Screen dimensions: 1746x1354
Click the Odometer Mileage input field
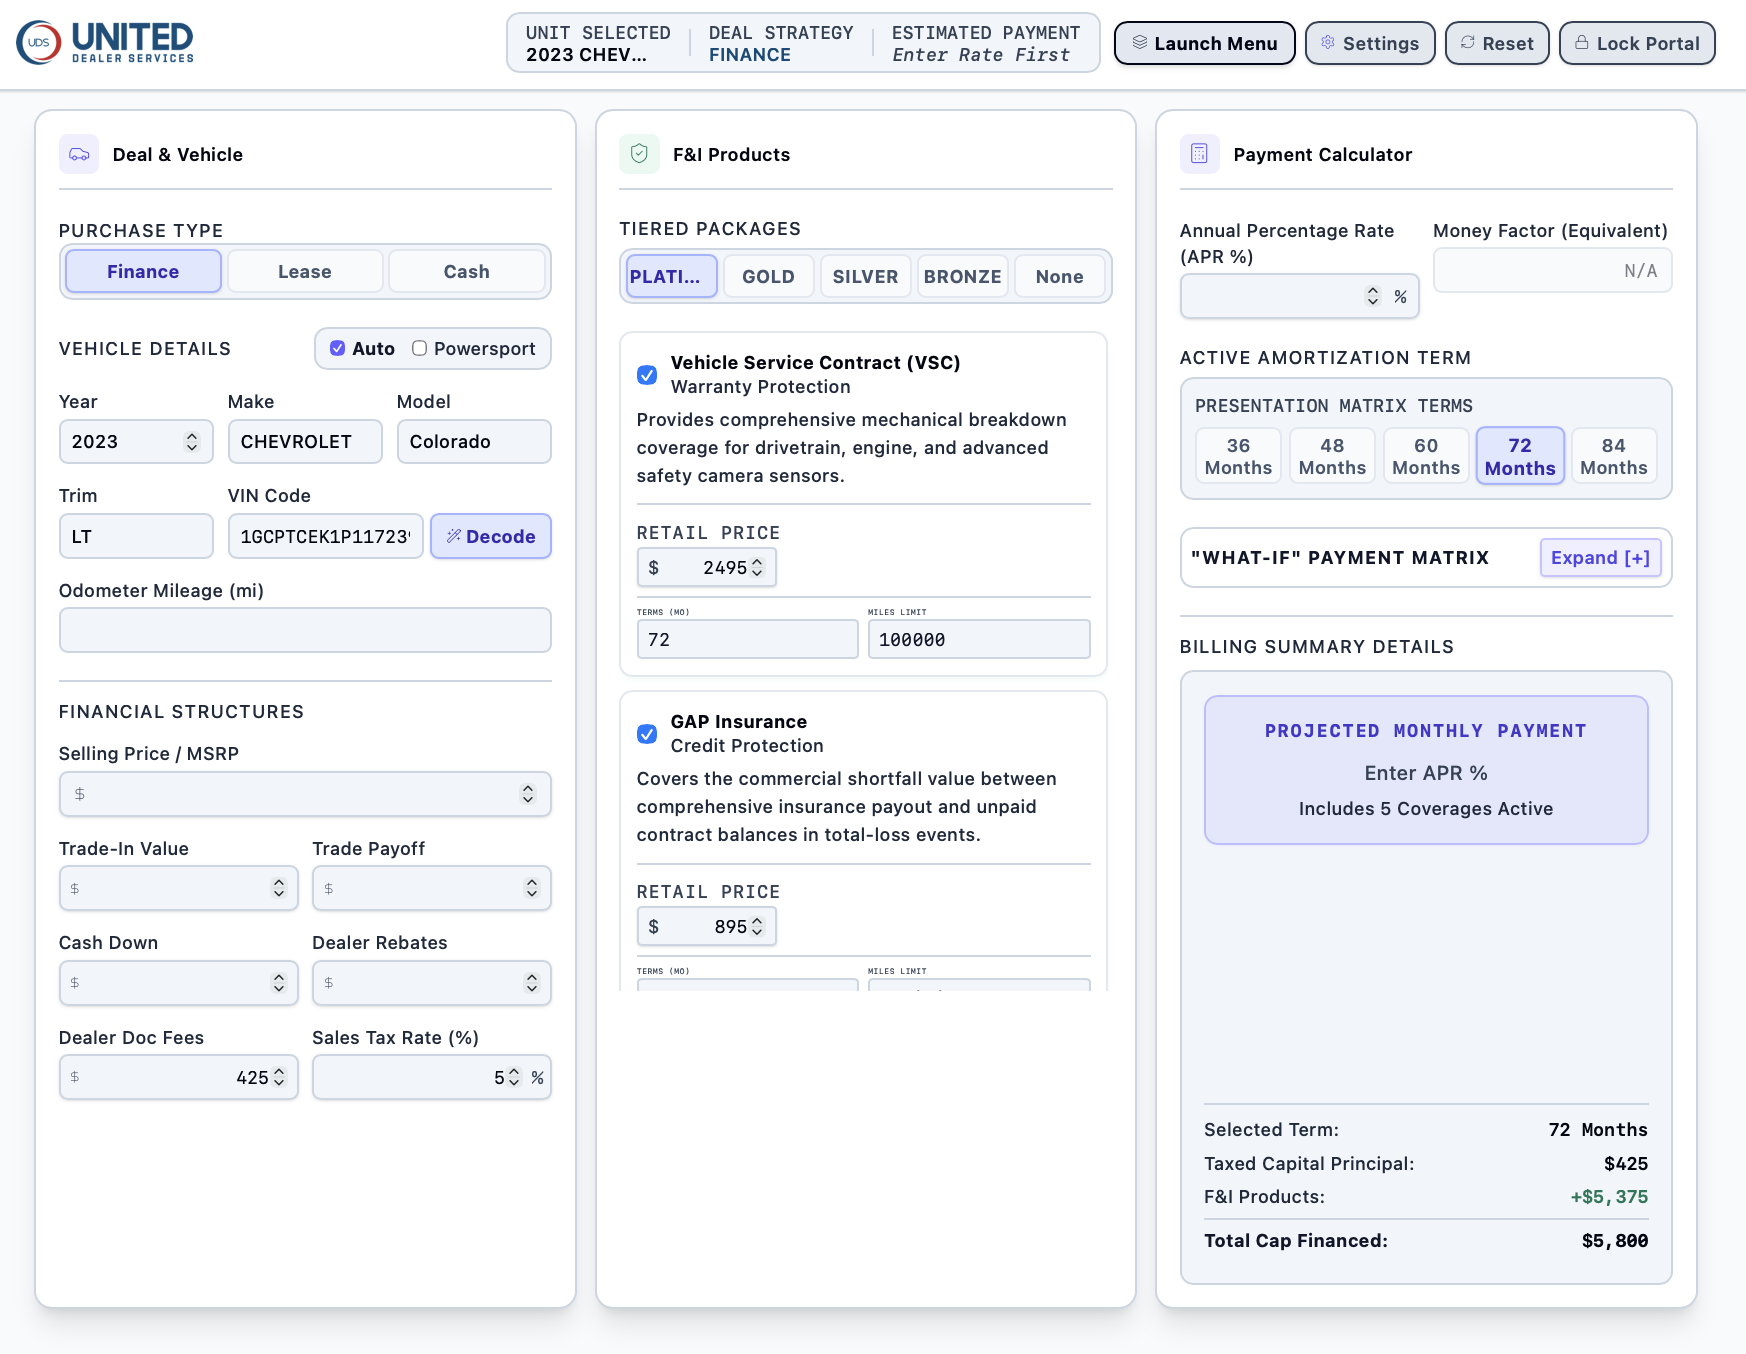tap(305, 630)
